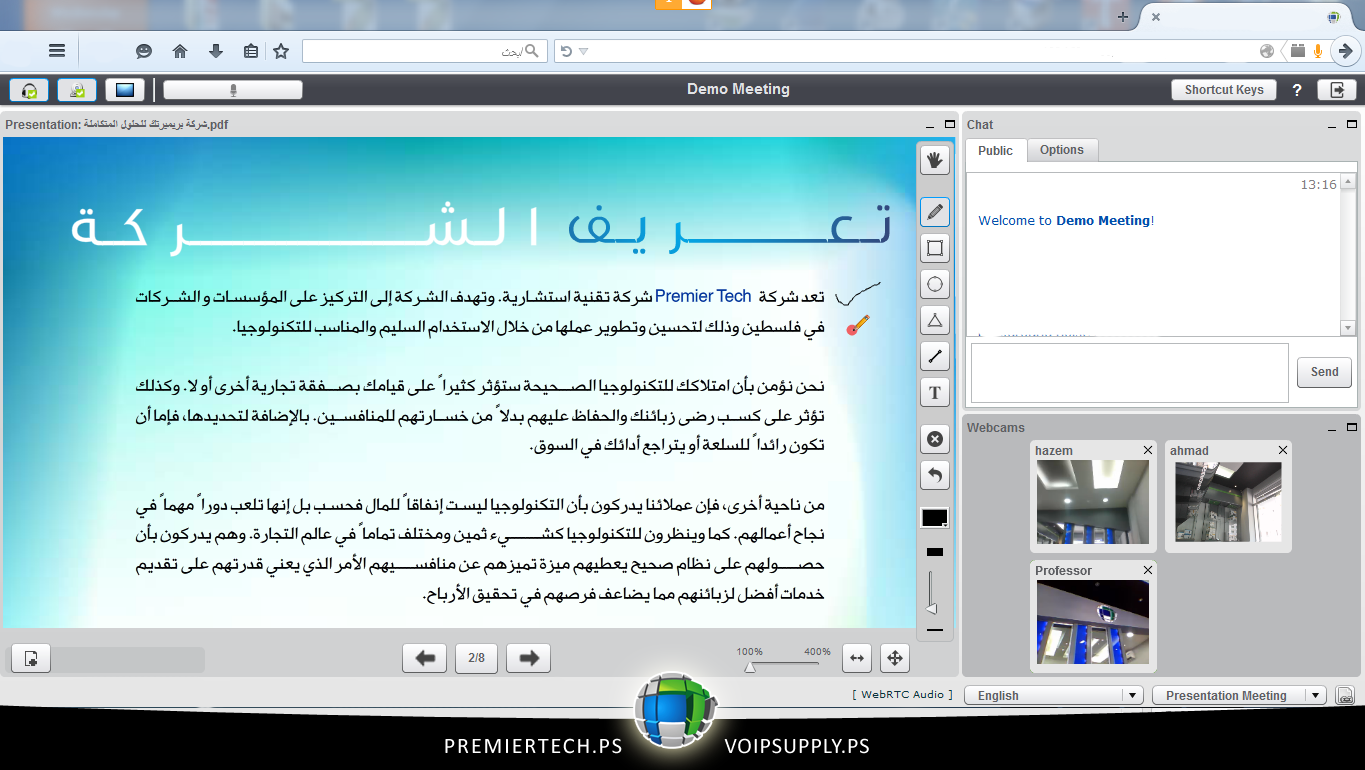Toggle webcam sharing button
The width and height of the screenshot is (1365, 770).
pos(77,90)
